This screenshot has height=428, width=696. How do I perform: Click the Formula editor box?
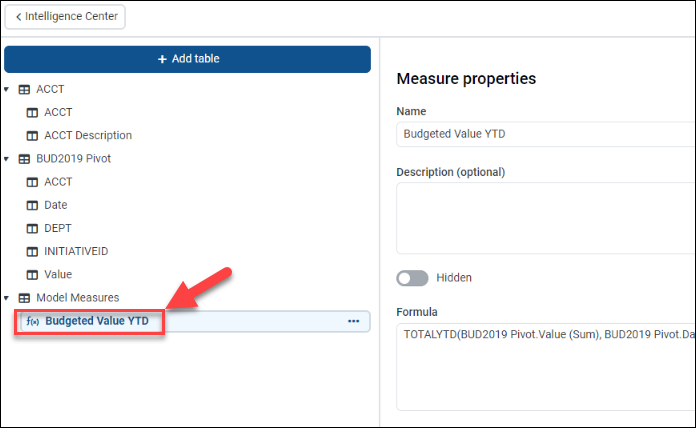pos(545,365)
